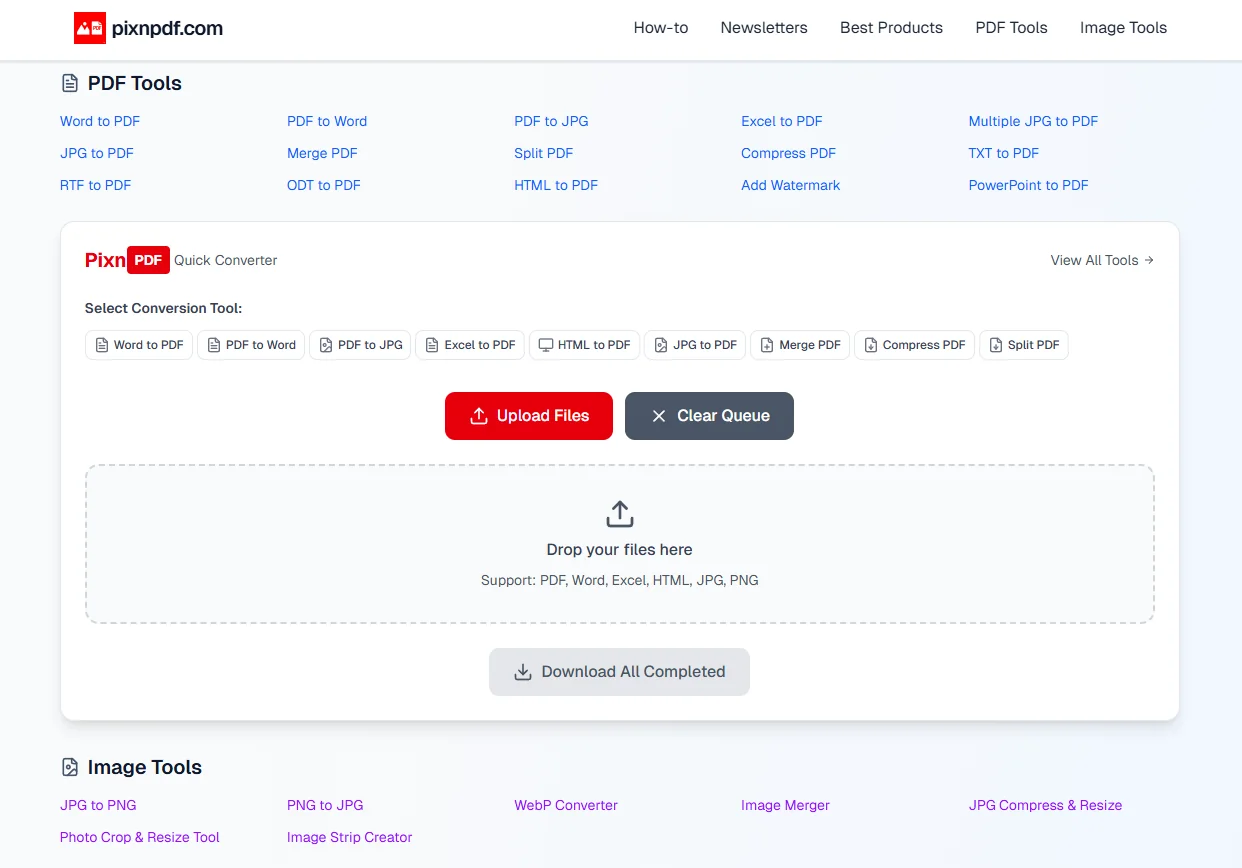Select the PDF to JPG converter chip
Viewport: 1242px width, 868px height.
point(360,344)
